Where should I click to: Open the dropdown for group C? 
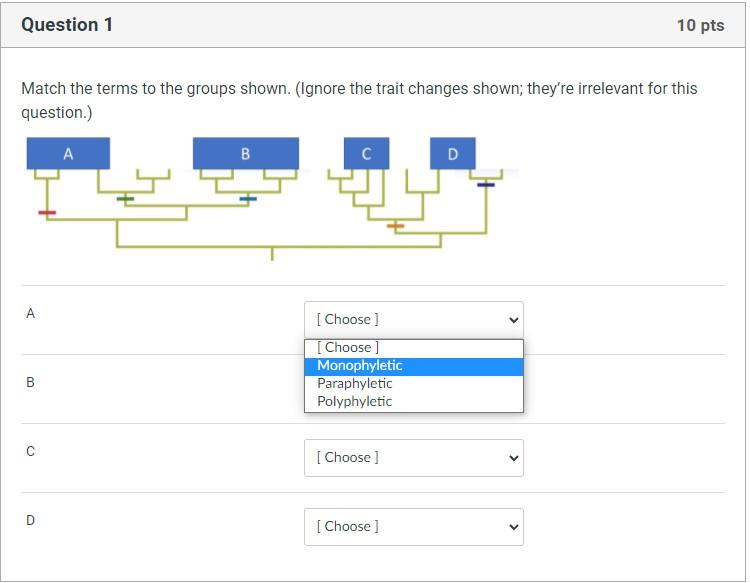(x=414, y=458)
